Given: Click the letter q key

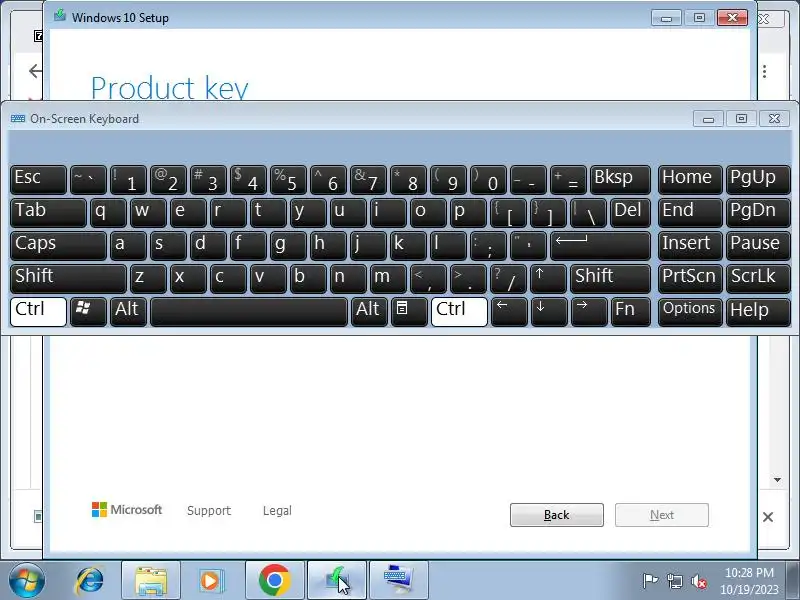Looking at the screenshot, I should pyautogui.click(x=108, y=213).
